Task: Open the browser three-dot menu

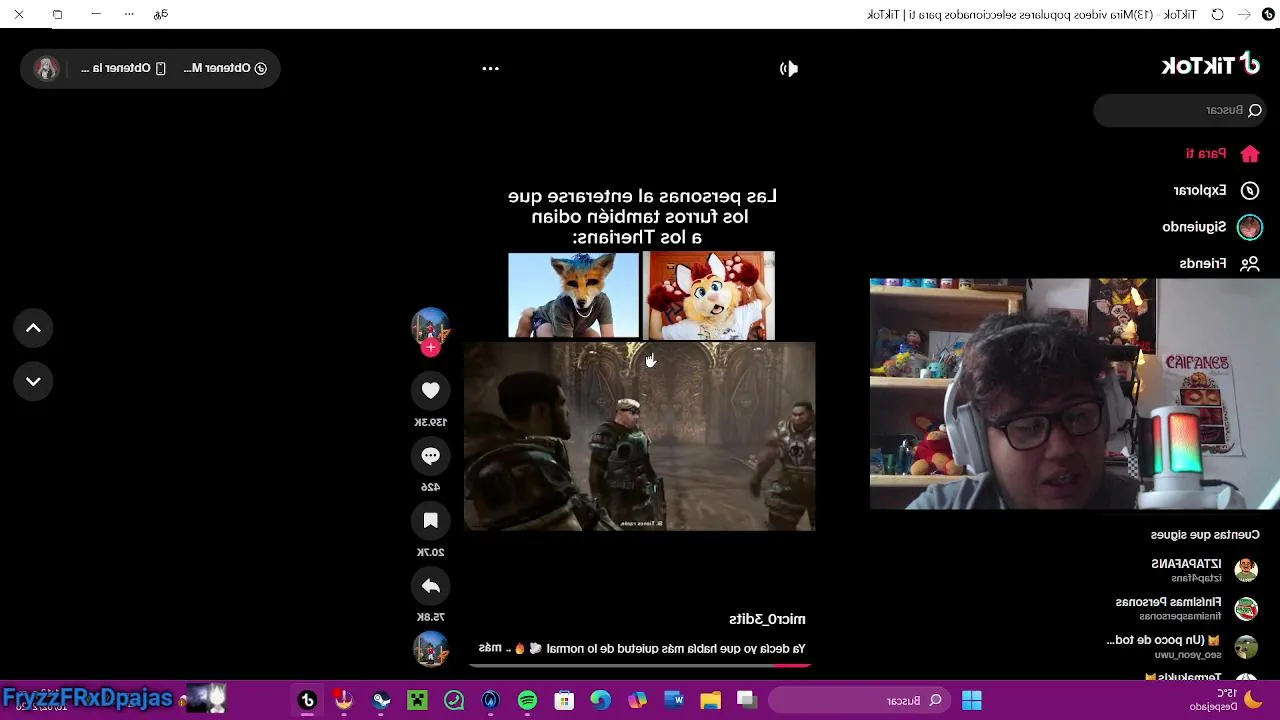Action: coord(129,14)
